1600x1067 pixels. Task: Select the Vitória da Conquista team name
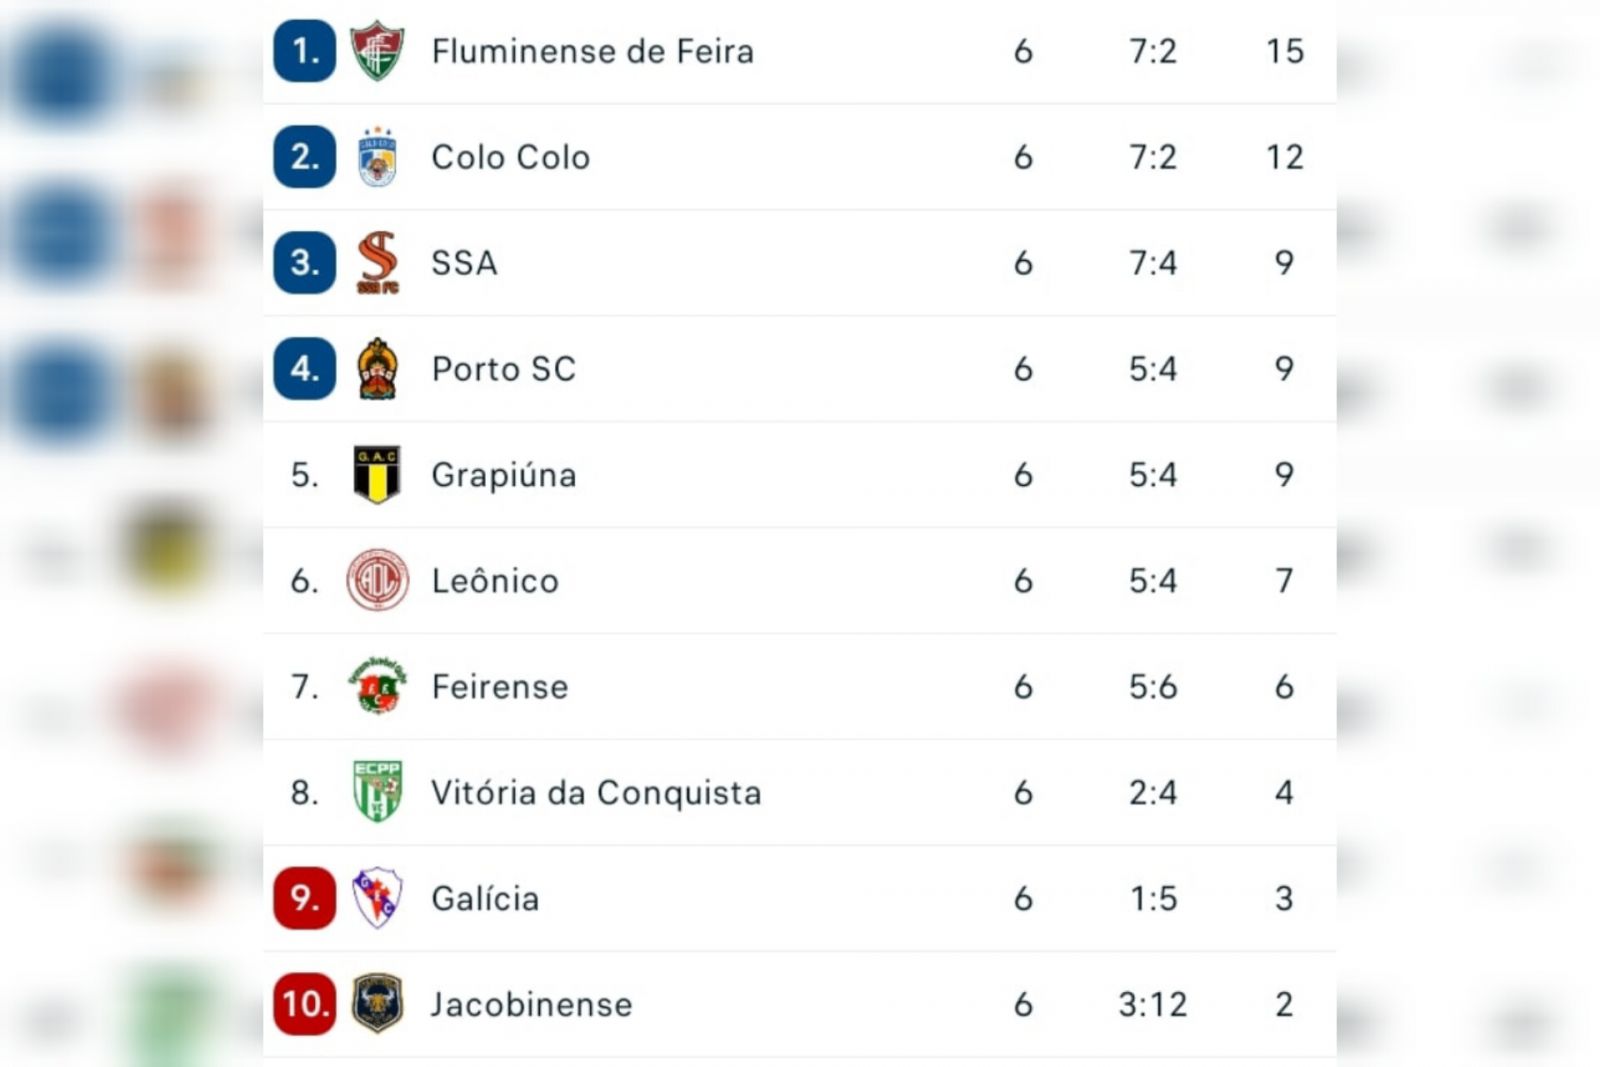tap(596, 792)
